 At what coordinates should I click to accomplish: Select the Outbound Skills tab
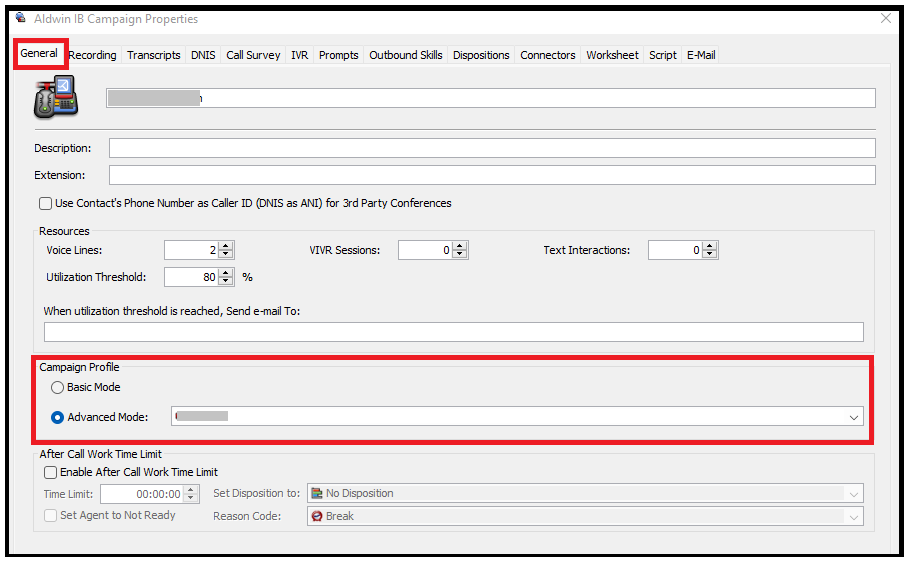point(406,55)
